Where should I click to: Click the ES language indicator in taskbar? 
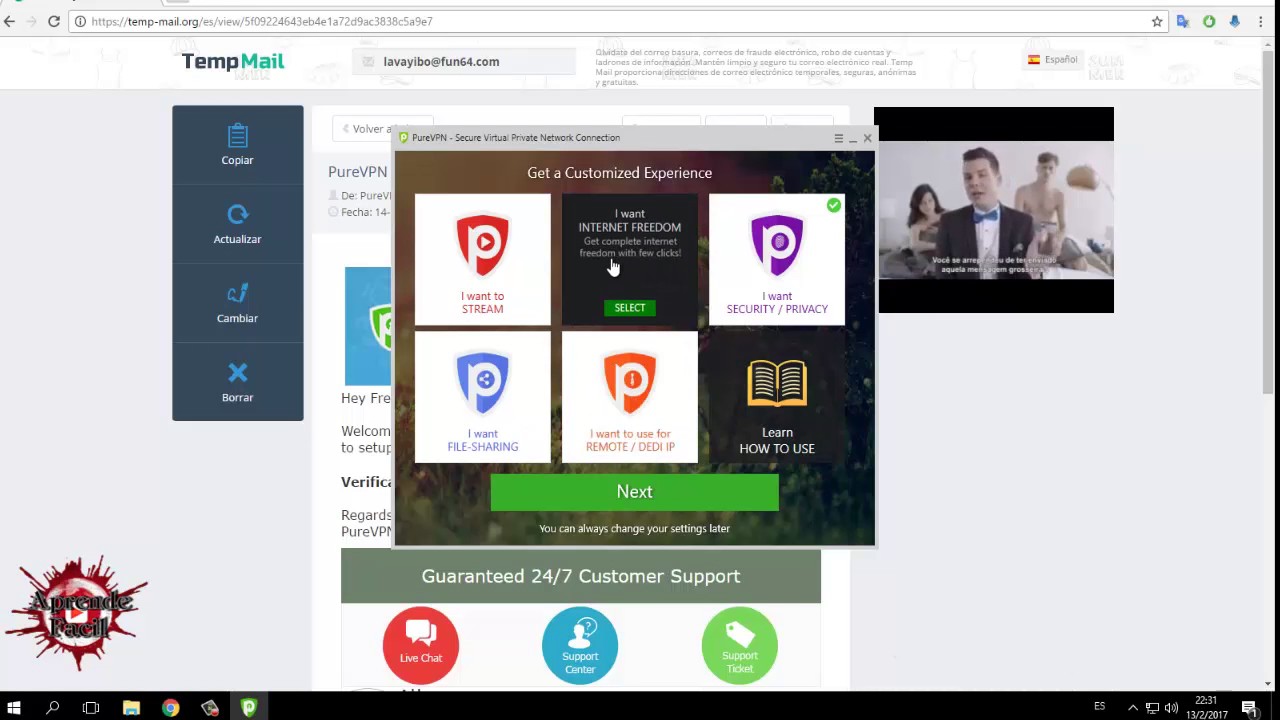(x=1099, y=706)
